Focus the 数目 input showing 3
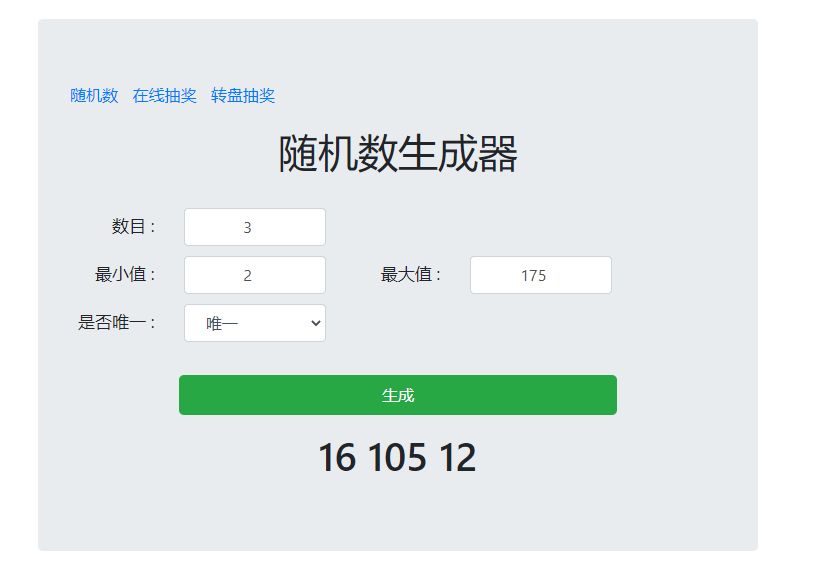Screen dimensions: 814x565 [x=255, y=227]
